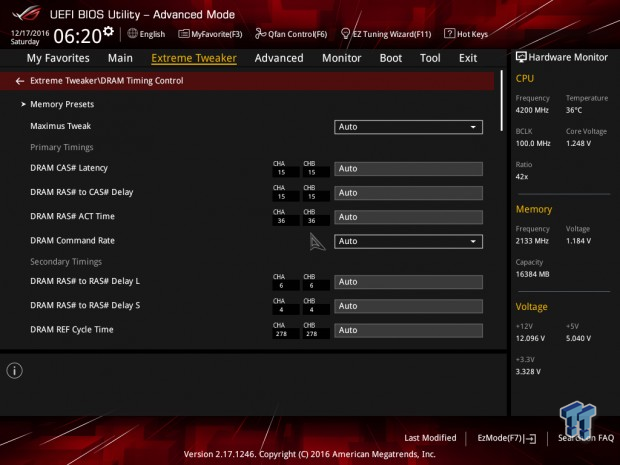This screenshot has width=620, height=465.
Task: Click the EZ Tuning lightbulb icon
Action: 345,34
